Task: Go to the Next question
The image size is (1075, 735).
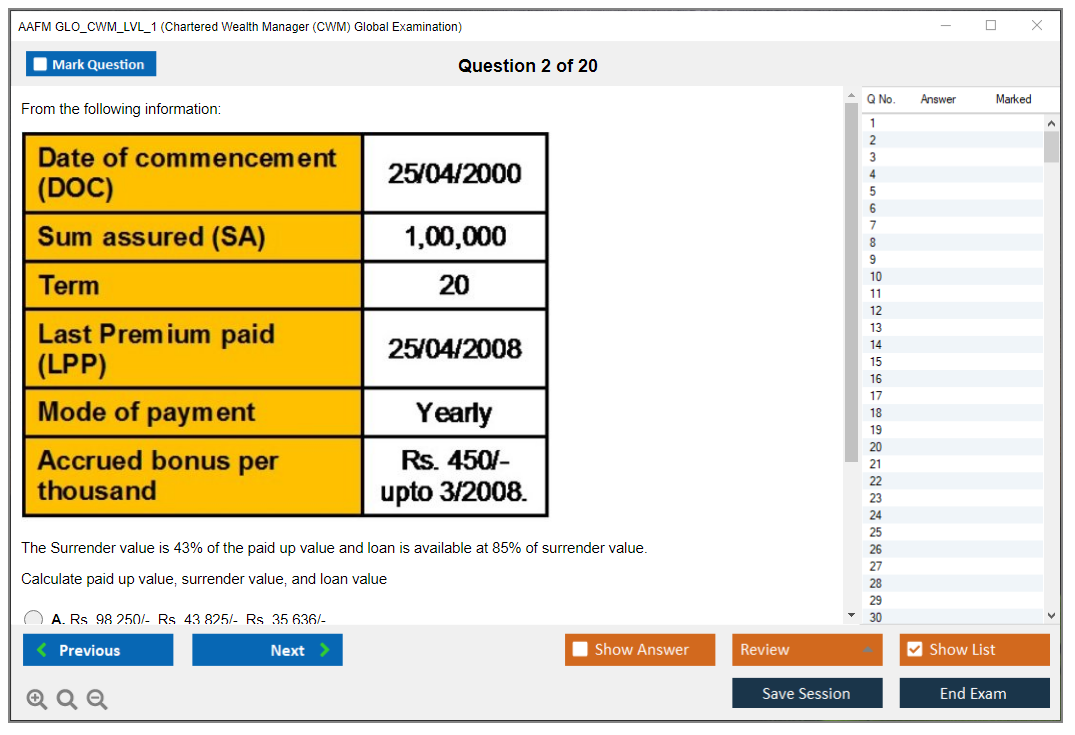Action: (267, 650)
